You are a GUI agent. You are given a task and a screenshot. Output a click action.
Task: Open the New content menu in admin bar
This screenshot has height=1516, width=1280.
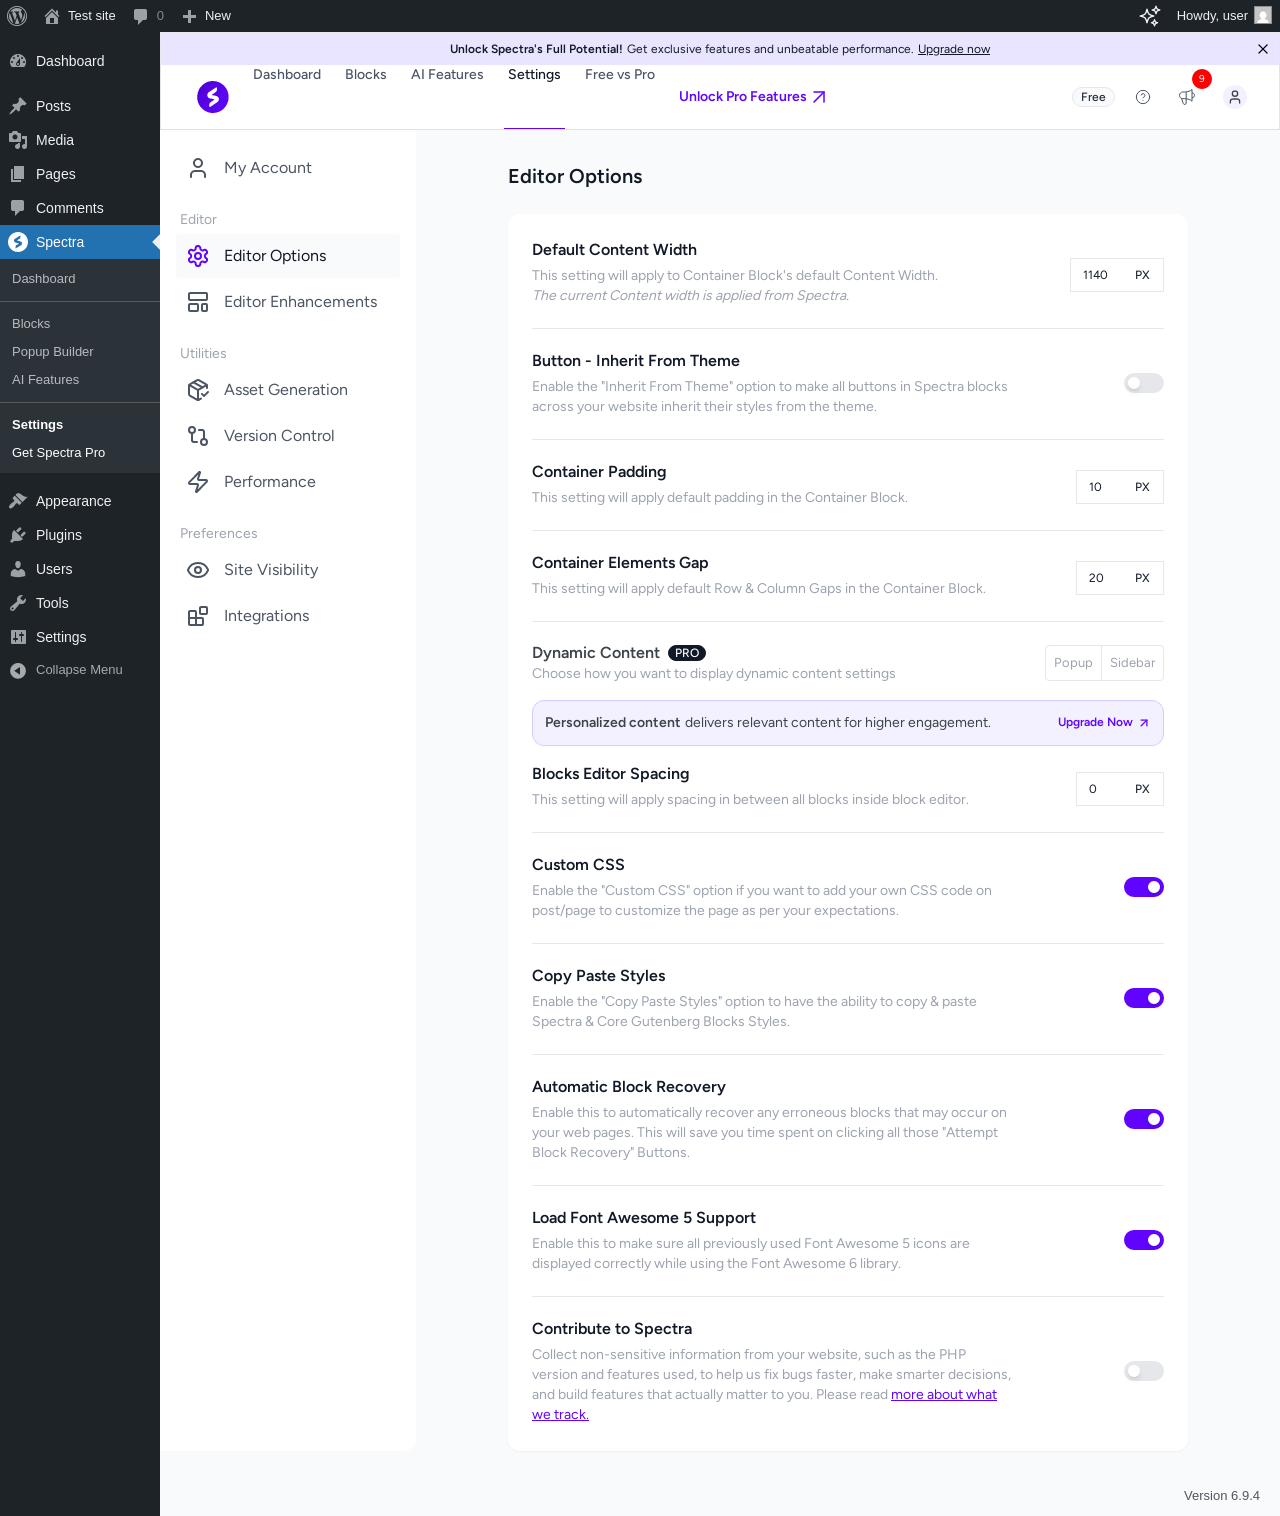click(x=207, y=16)
